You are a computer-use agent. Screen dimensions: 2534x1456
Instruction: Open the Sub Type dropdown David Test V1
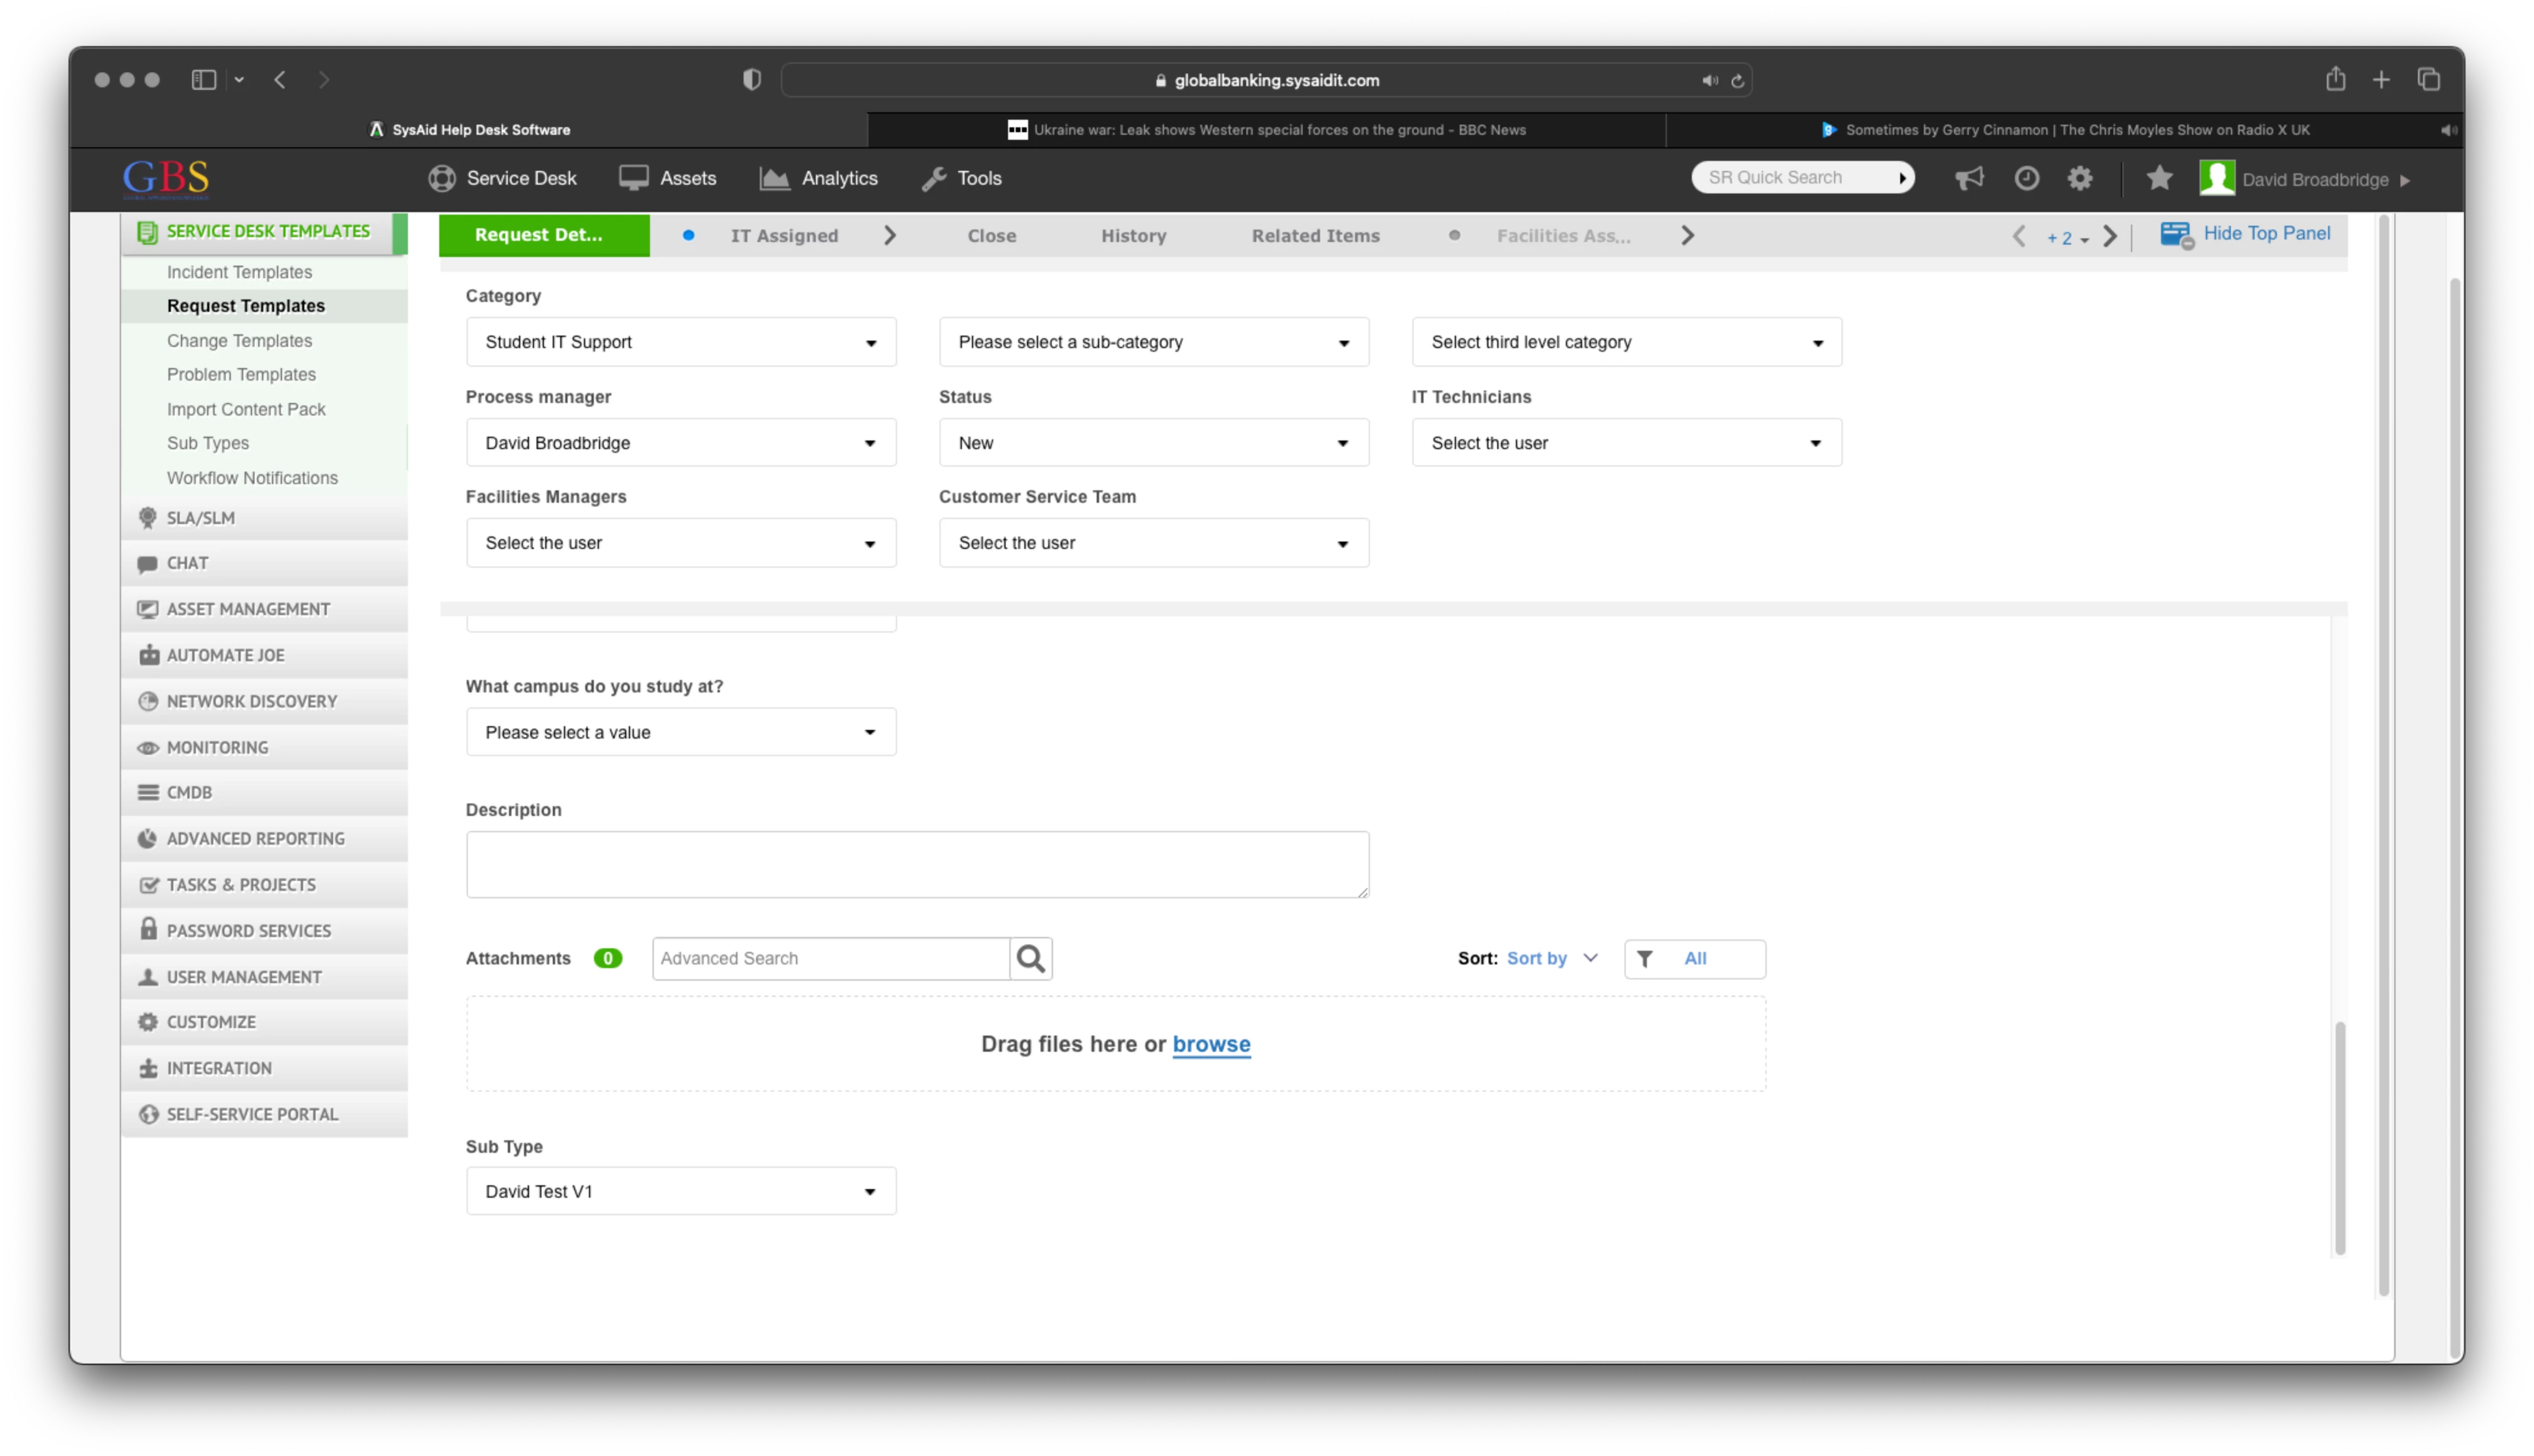(x=680, y=1191)
